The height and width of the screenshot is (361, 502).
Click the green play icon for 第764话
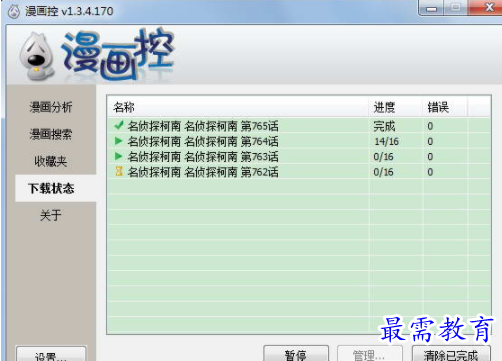[118, 141]
